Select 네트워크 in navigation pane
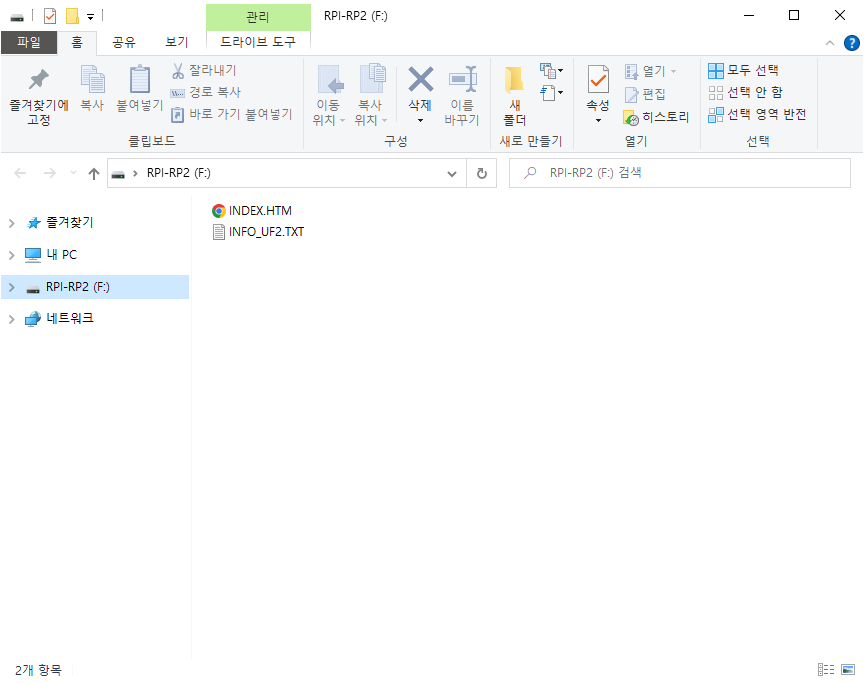 point(60,318)
